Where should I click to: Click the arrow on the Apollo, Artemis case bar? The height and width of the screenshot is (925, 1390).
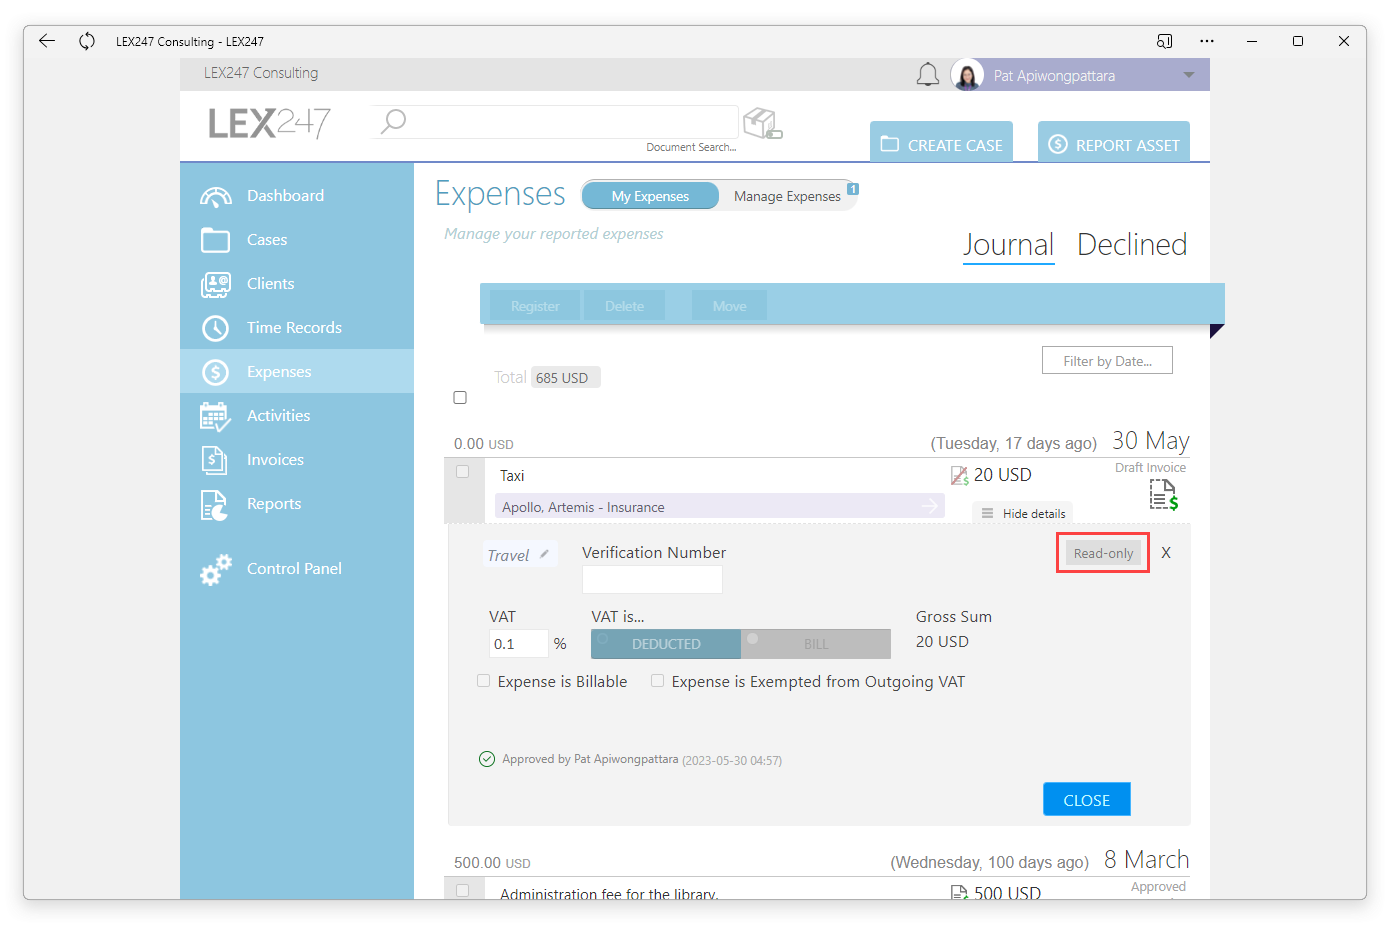[x=930, y=506]
